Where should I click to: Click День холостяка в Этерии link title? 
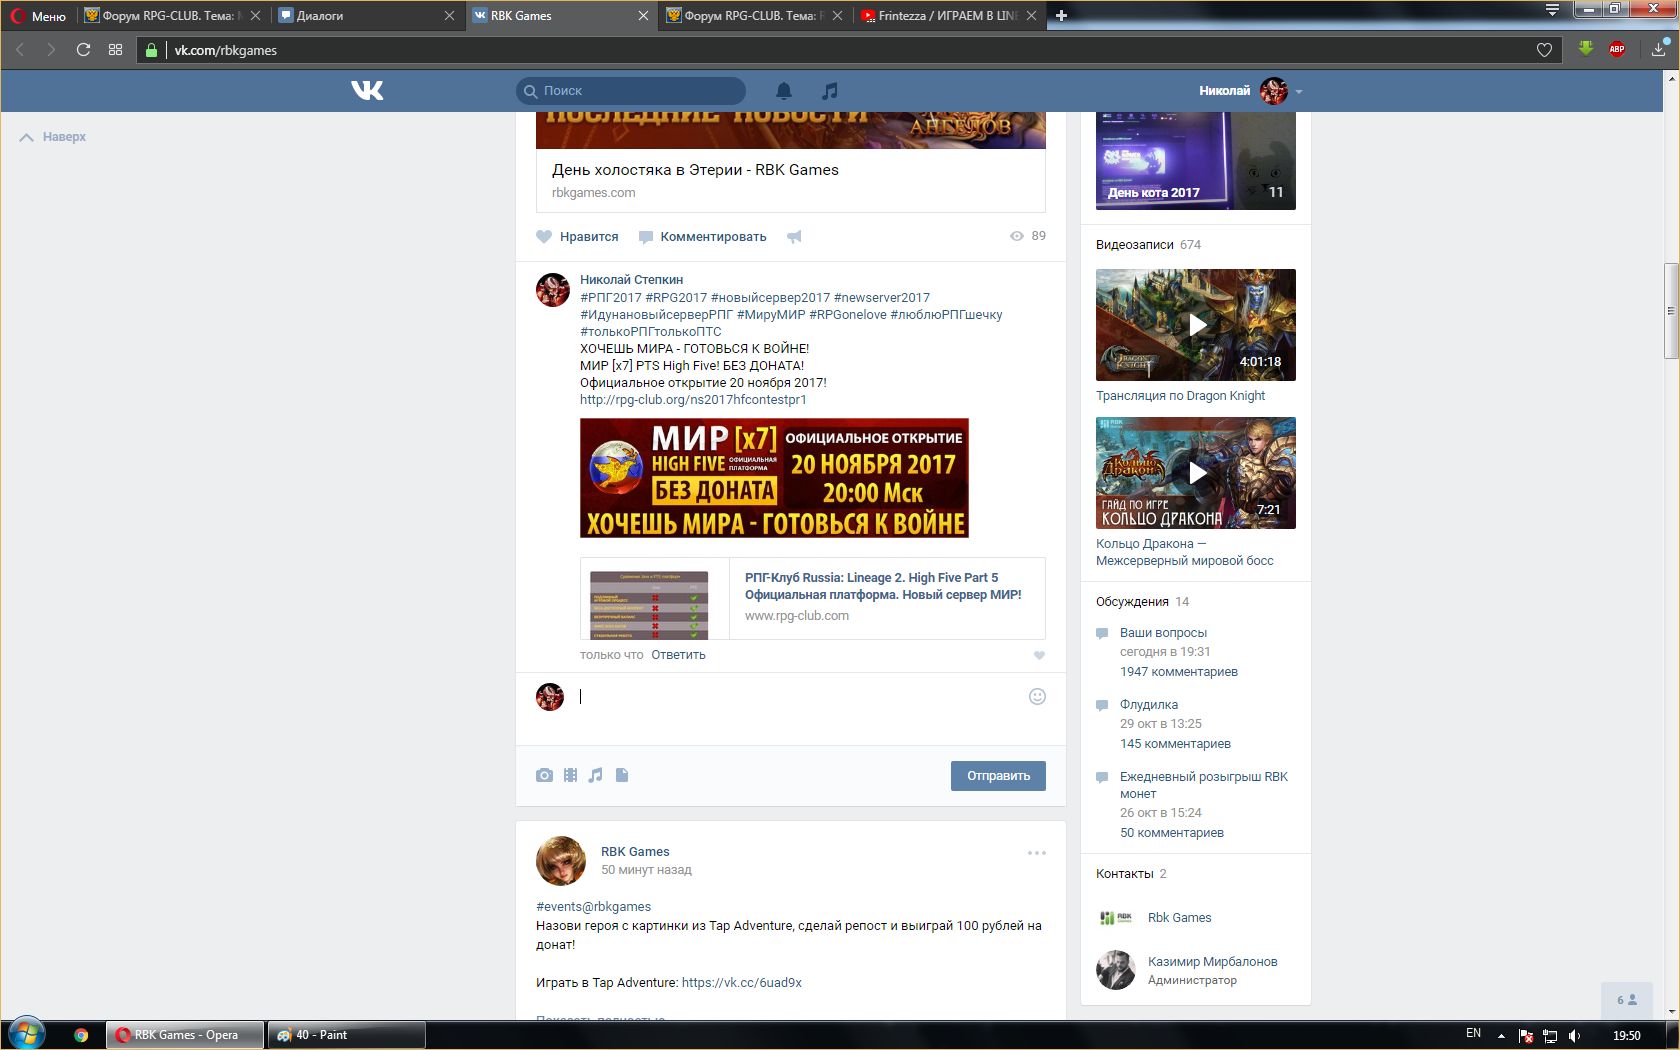click(x=695, y=170)
